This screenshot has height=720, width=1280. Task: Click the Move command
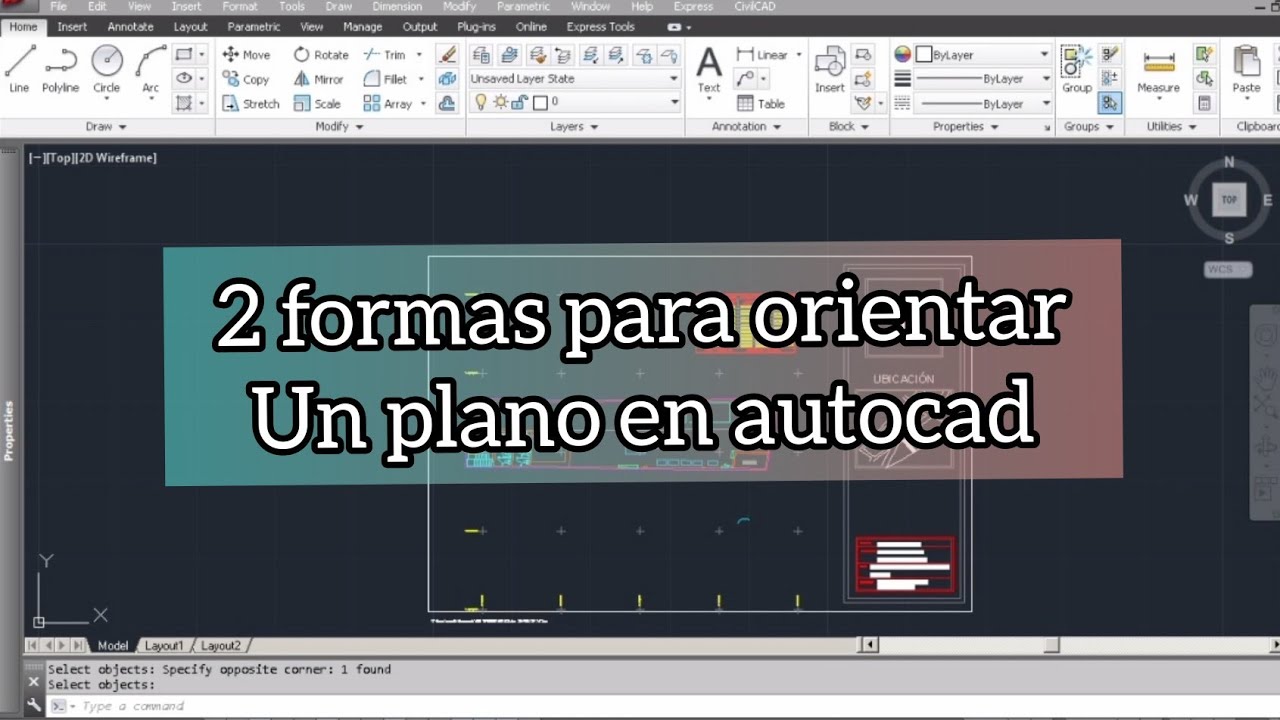pyautogui.click(x=246, y=55)
